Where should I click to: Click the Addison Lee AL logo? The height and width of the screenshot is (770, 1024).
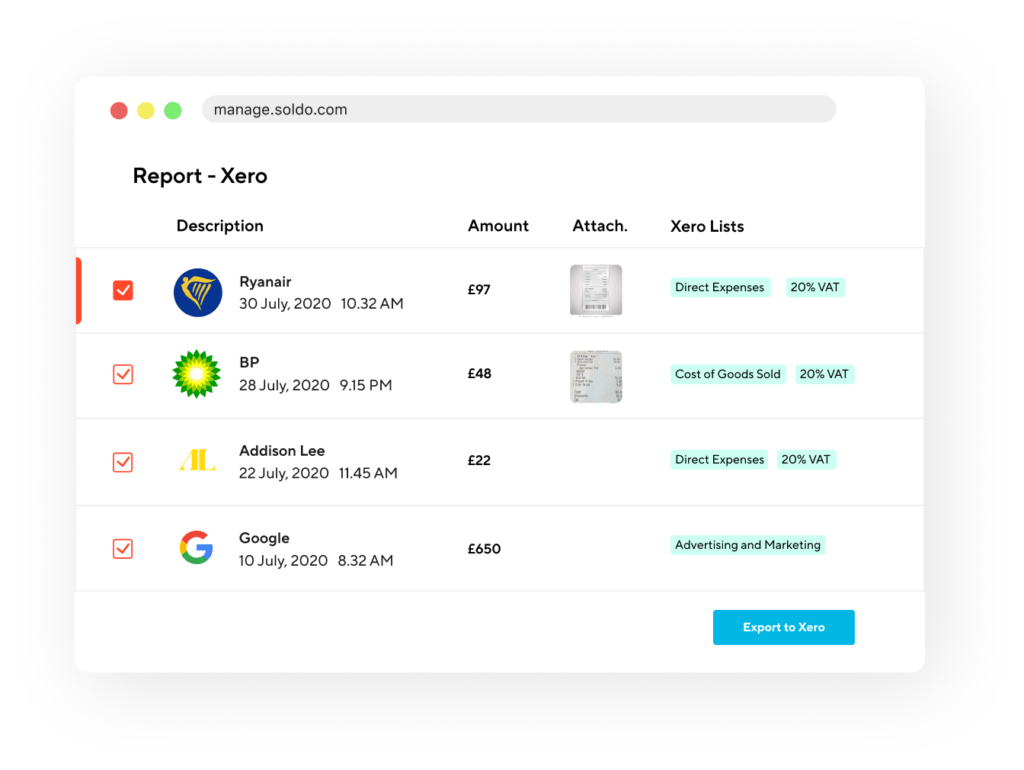pos(197,460)
